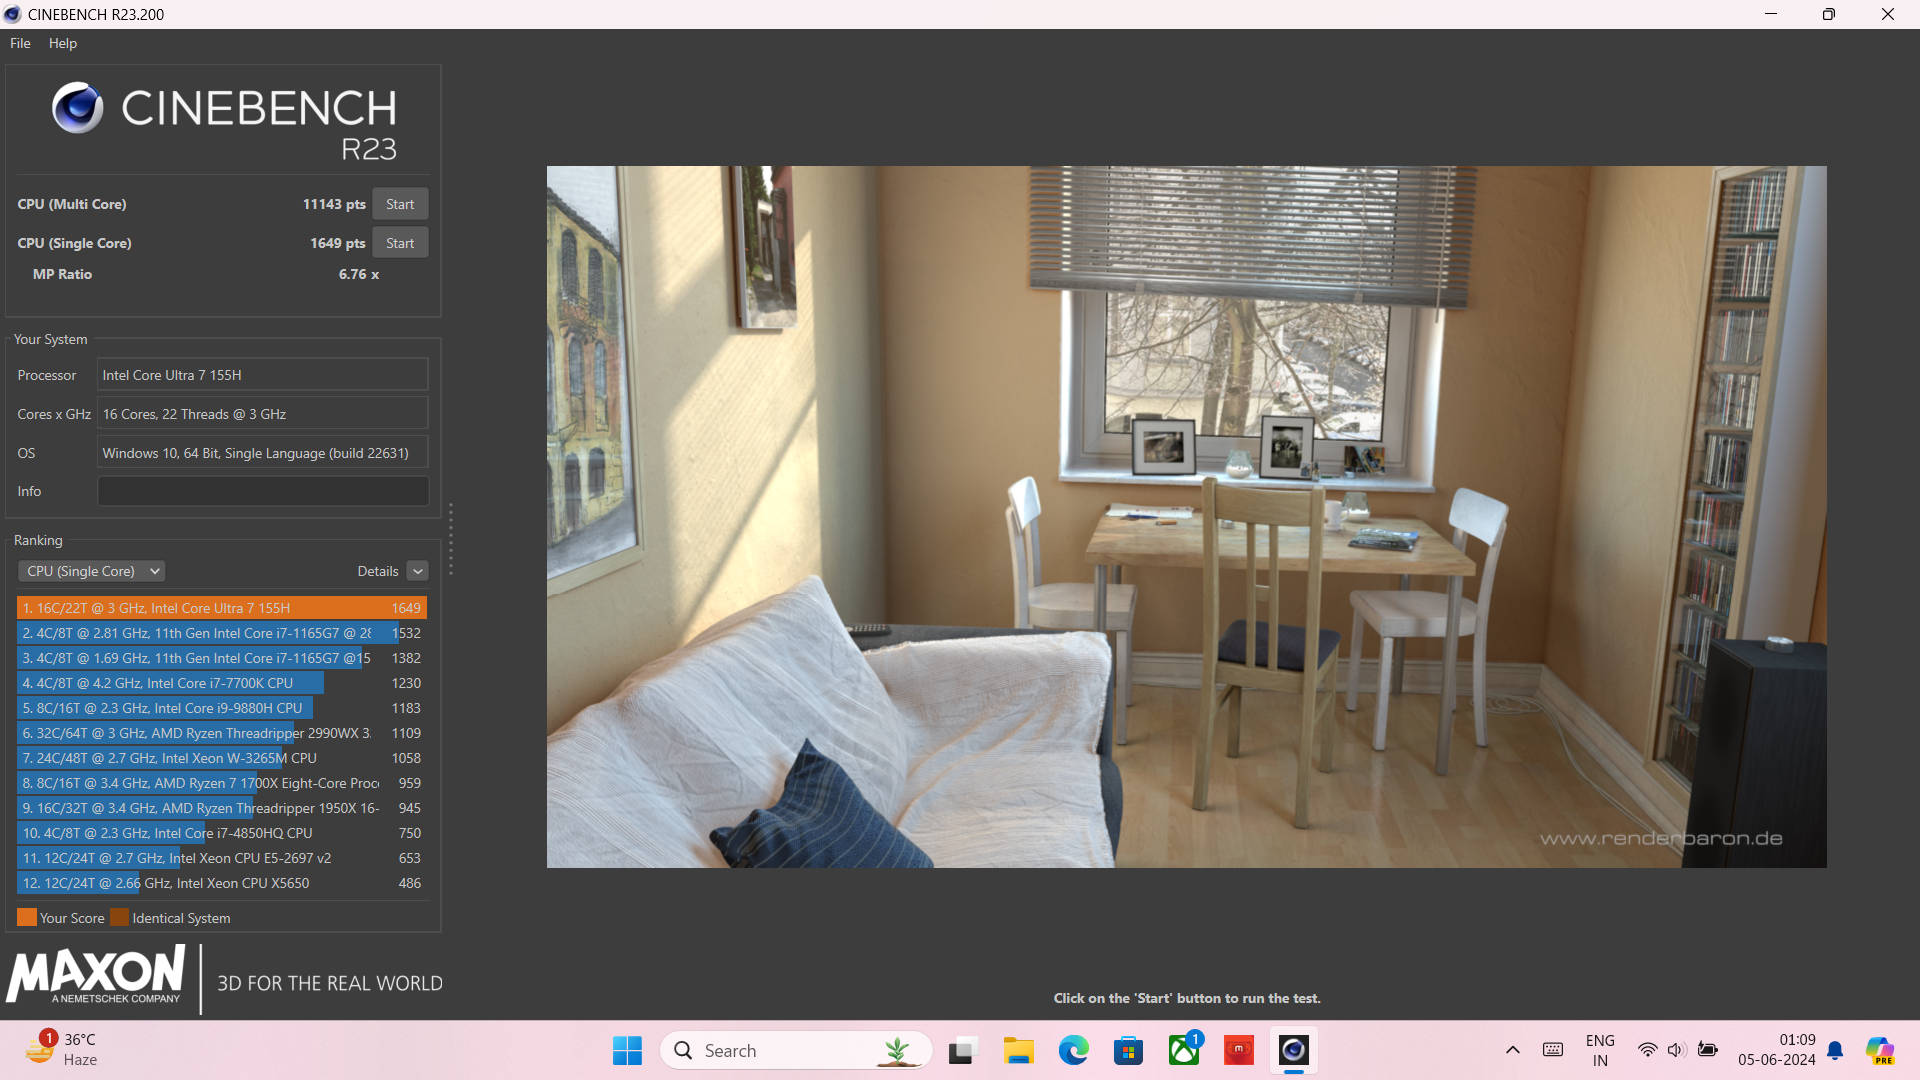
Task: Click the MP Ratio value 6.76 x
Action: click(x=358, y=274)
